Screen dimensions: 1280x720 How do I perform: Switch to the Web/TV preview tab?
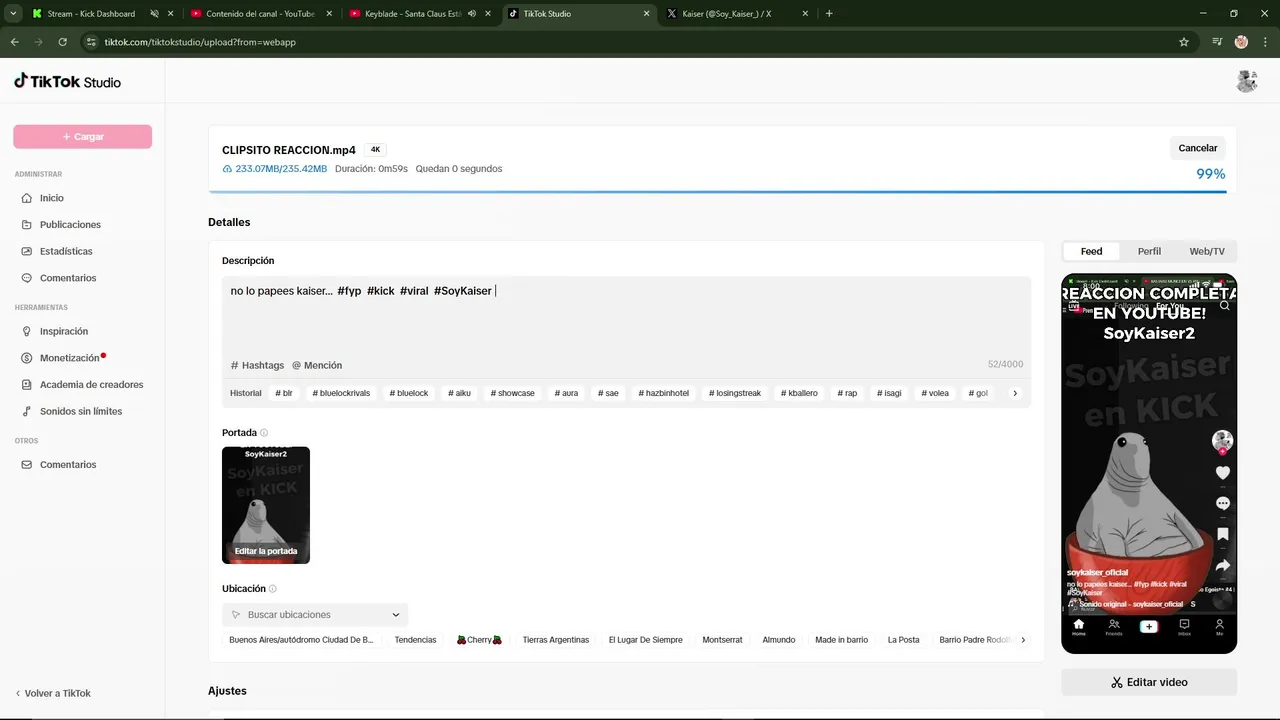click(1206, 251)
